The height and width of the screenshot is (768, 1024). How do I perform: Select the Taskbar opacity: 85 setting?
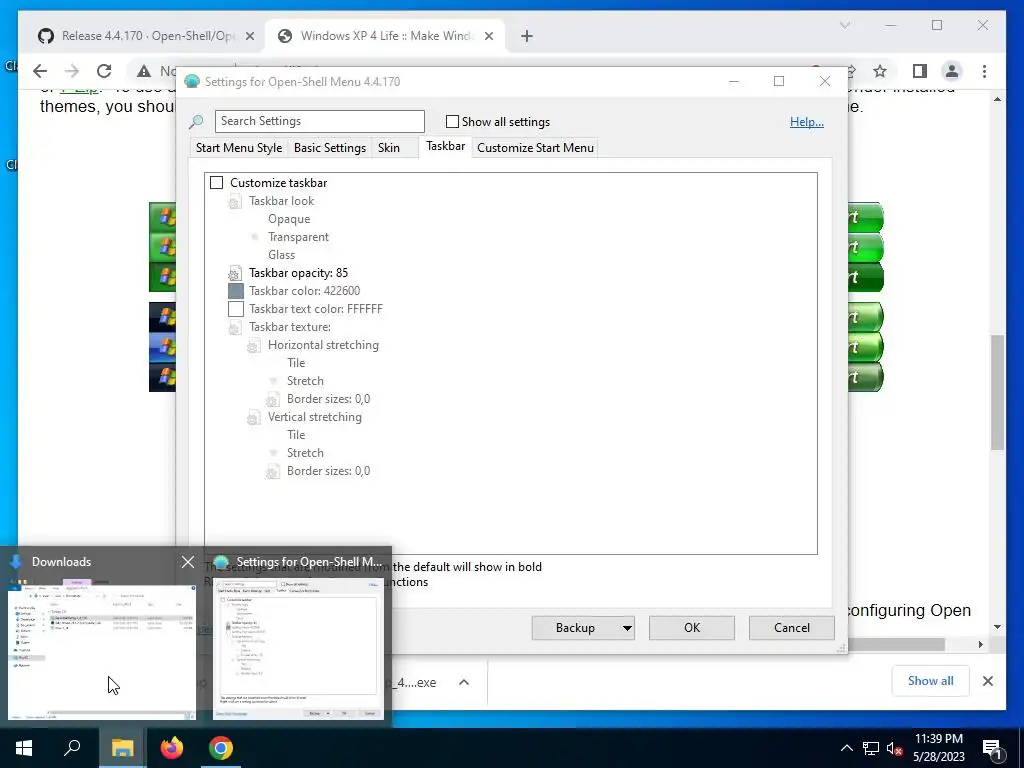click(x=298, y=273)
